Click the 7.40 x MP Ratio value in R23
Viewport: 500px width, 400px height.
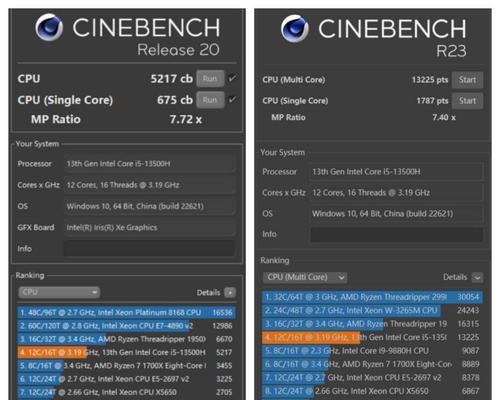point(444,117)
